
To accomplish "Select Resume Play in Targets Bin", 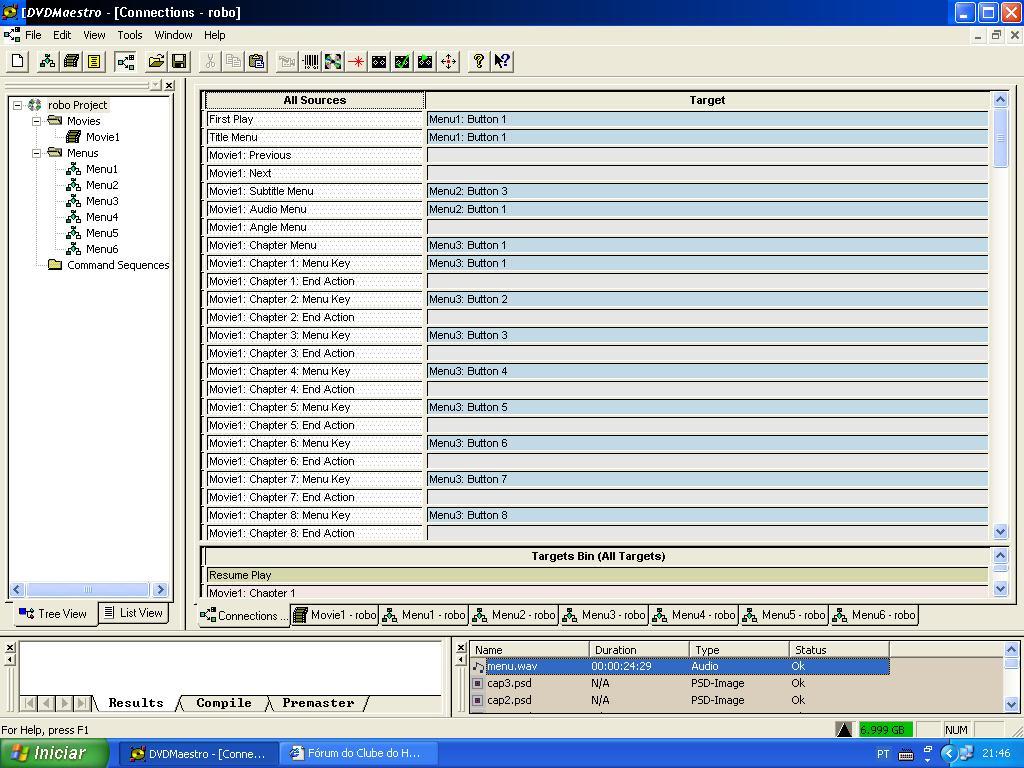I will pyautogui.click(x=597, y=575).
